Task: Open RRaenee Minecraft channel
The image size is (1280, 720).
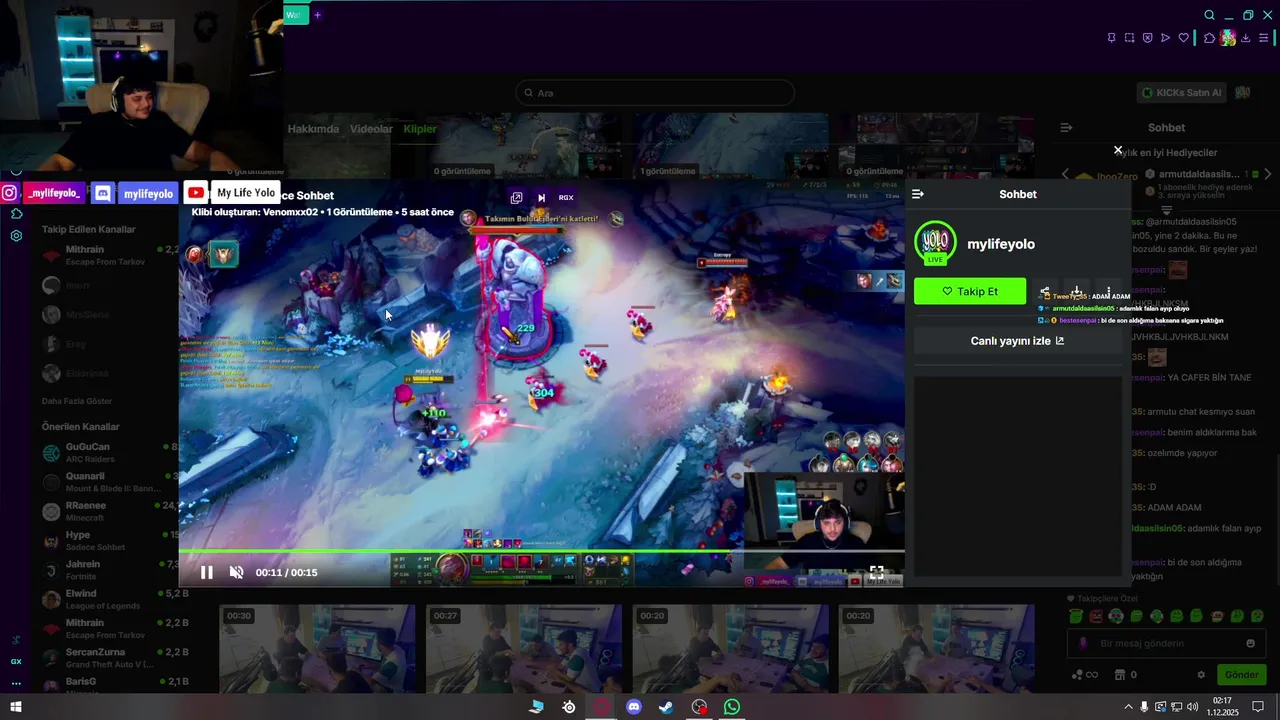Action: [110, 511]
